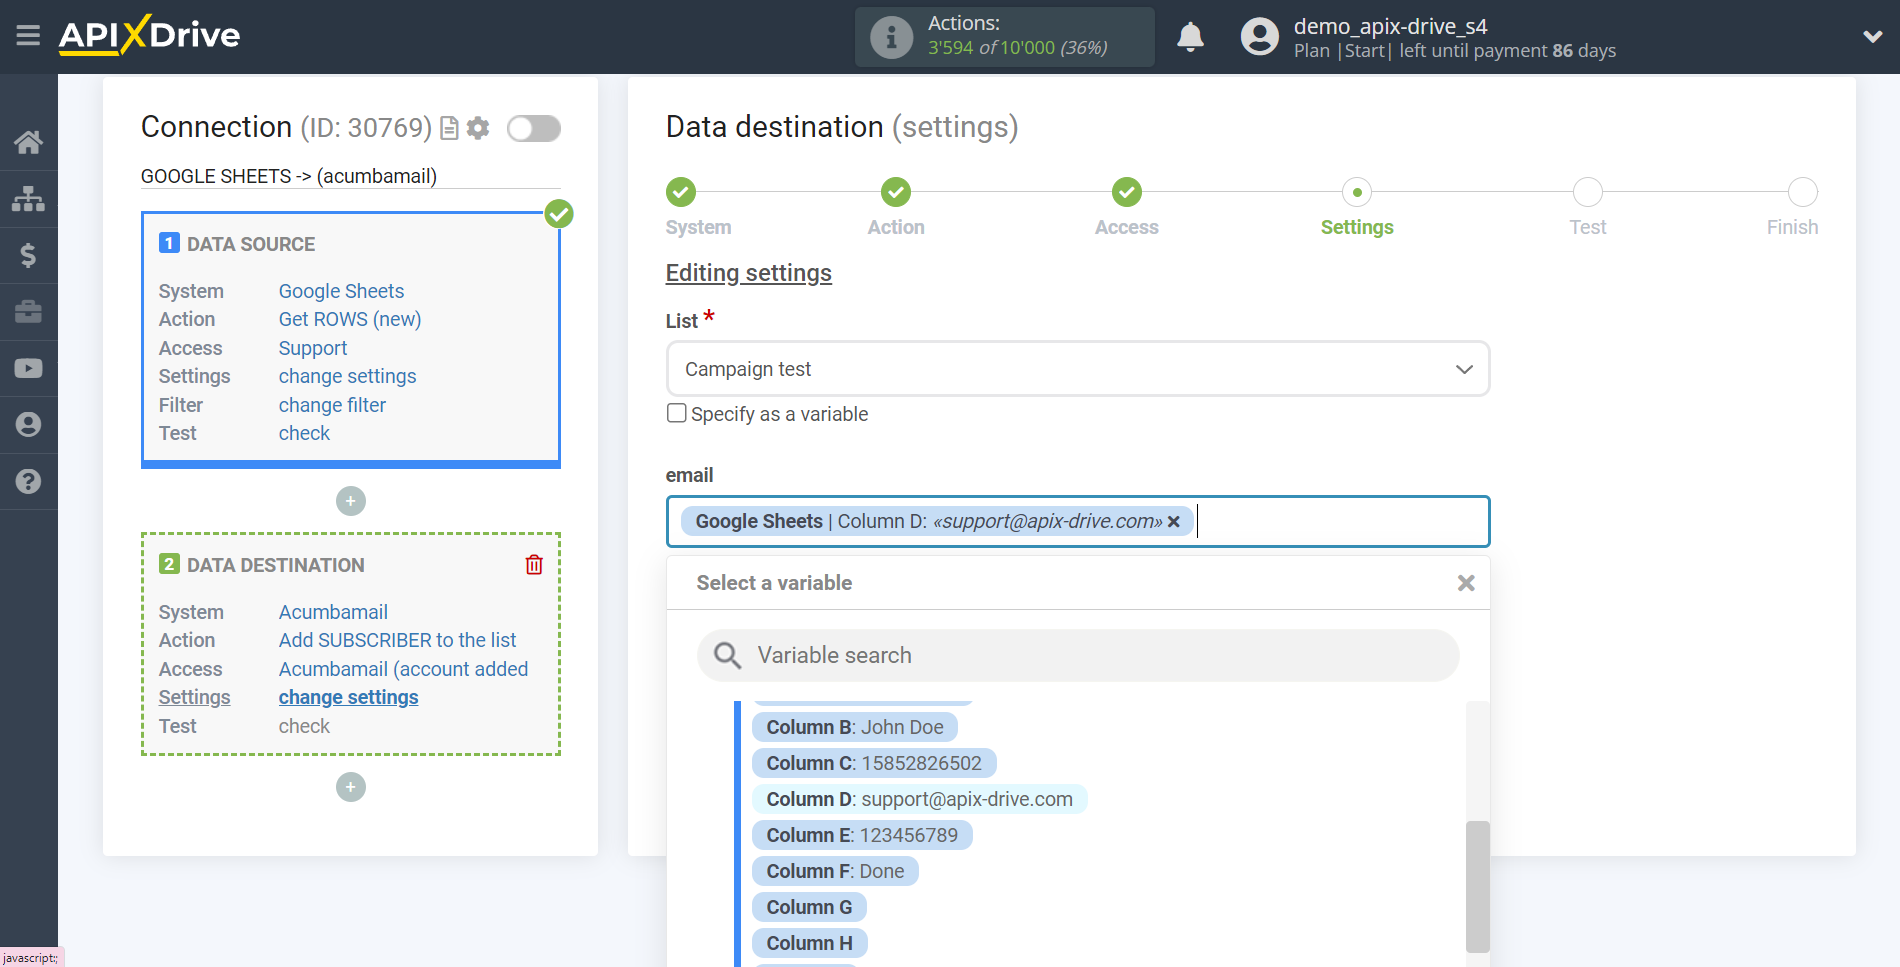
Task: Expand the account menu chevron
Action: 1872,37
